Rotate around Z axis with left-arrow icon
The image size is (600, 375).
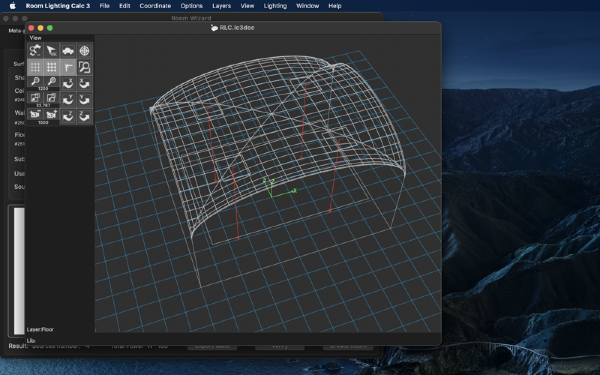68,116
